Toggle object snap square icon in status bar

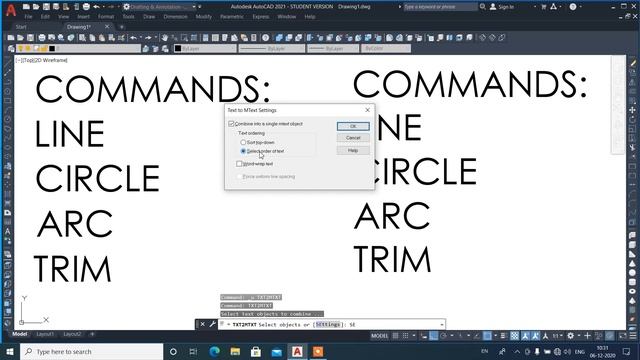[487, 336]
